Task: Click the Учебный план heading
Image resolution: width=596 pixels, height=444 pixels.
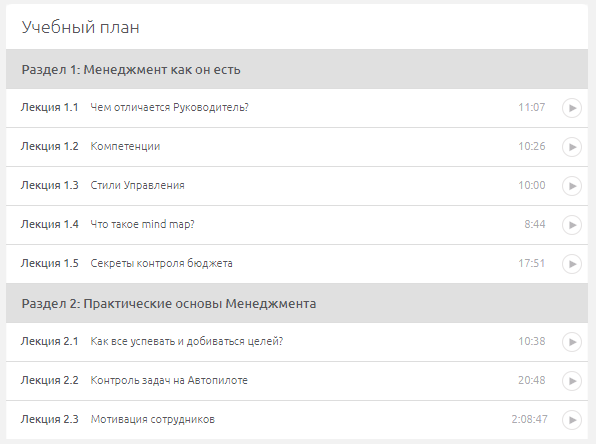Action: pyautogui.click(x=81, y=27)
